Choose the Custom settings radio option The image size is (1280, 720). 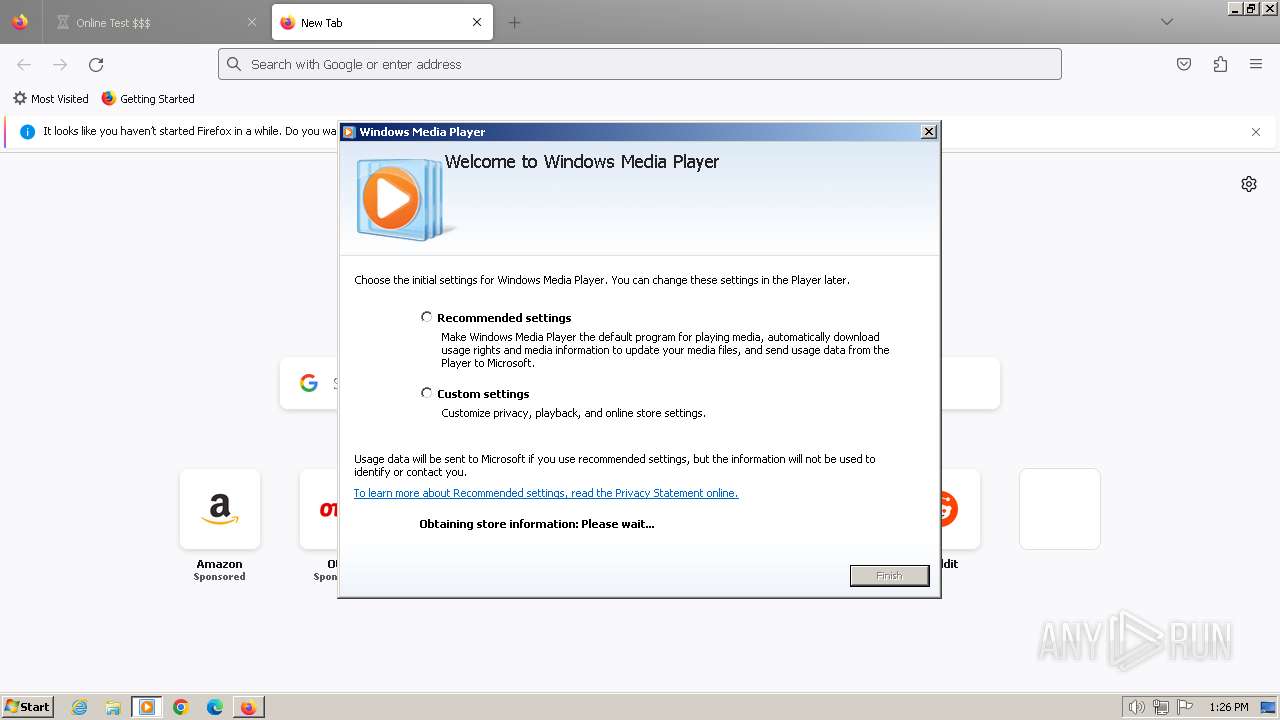427,393
